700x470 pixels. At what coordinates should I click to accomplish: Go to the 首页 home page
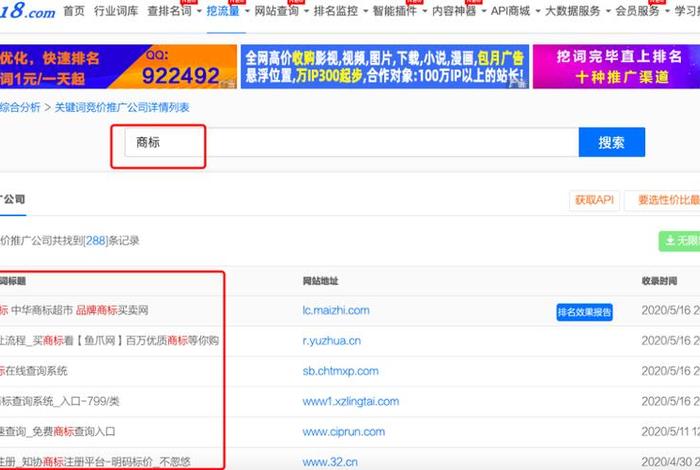pos(74,11)
